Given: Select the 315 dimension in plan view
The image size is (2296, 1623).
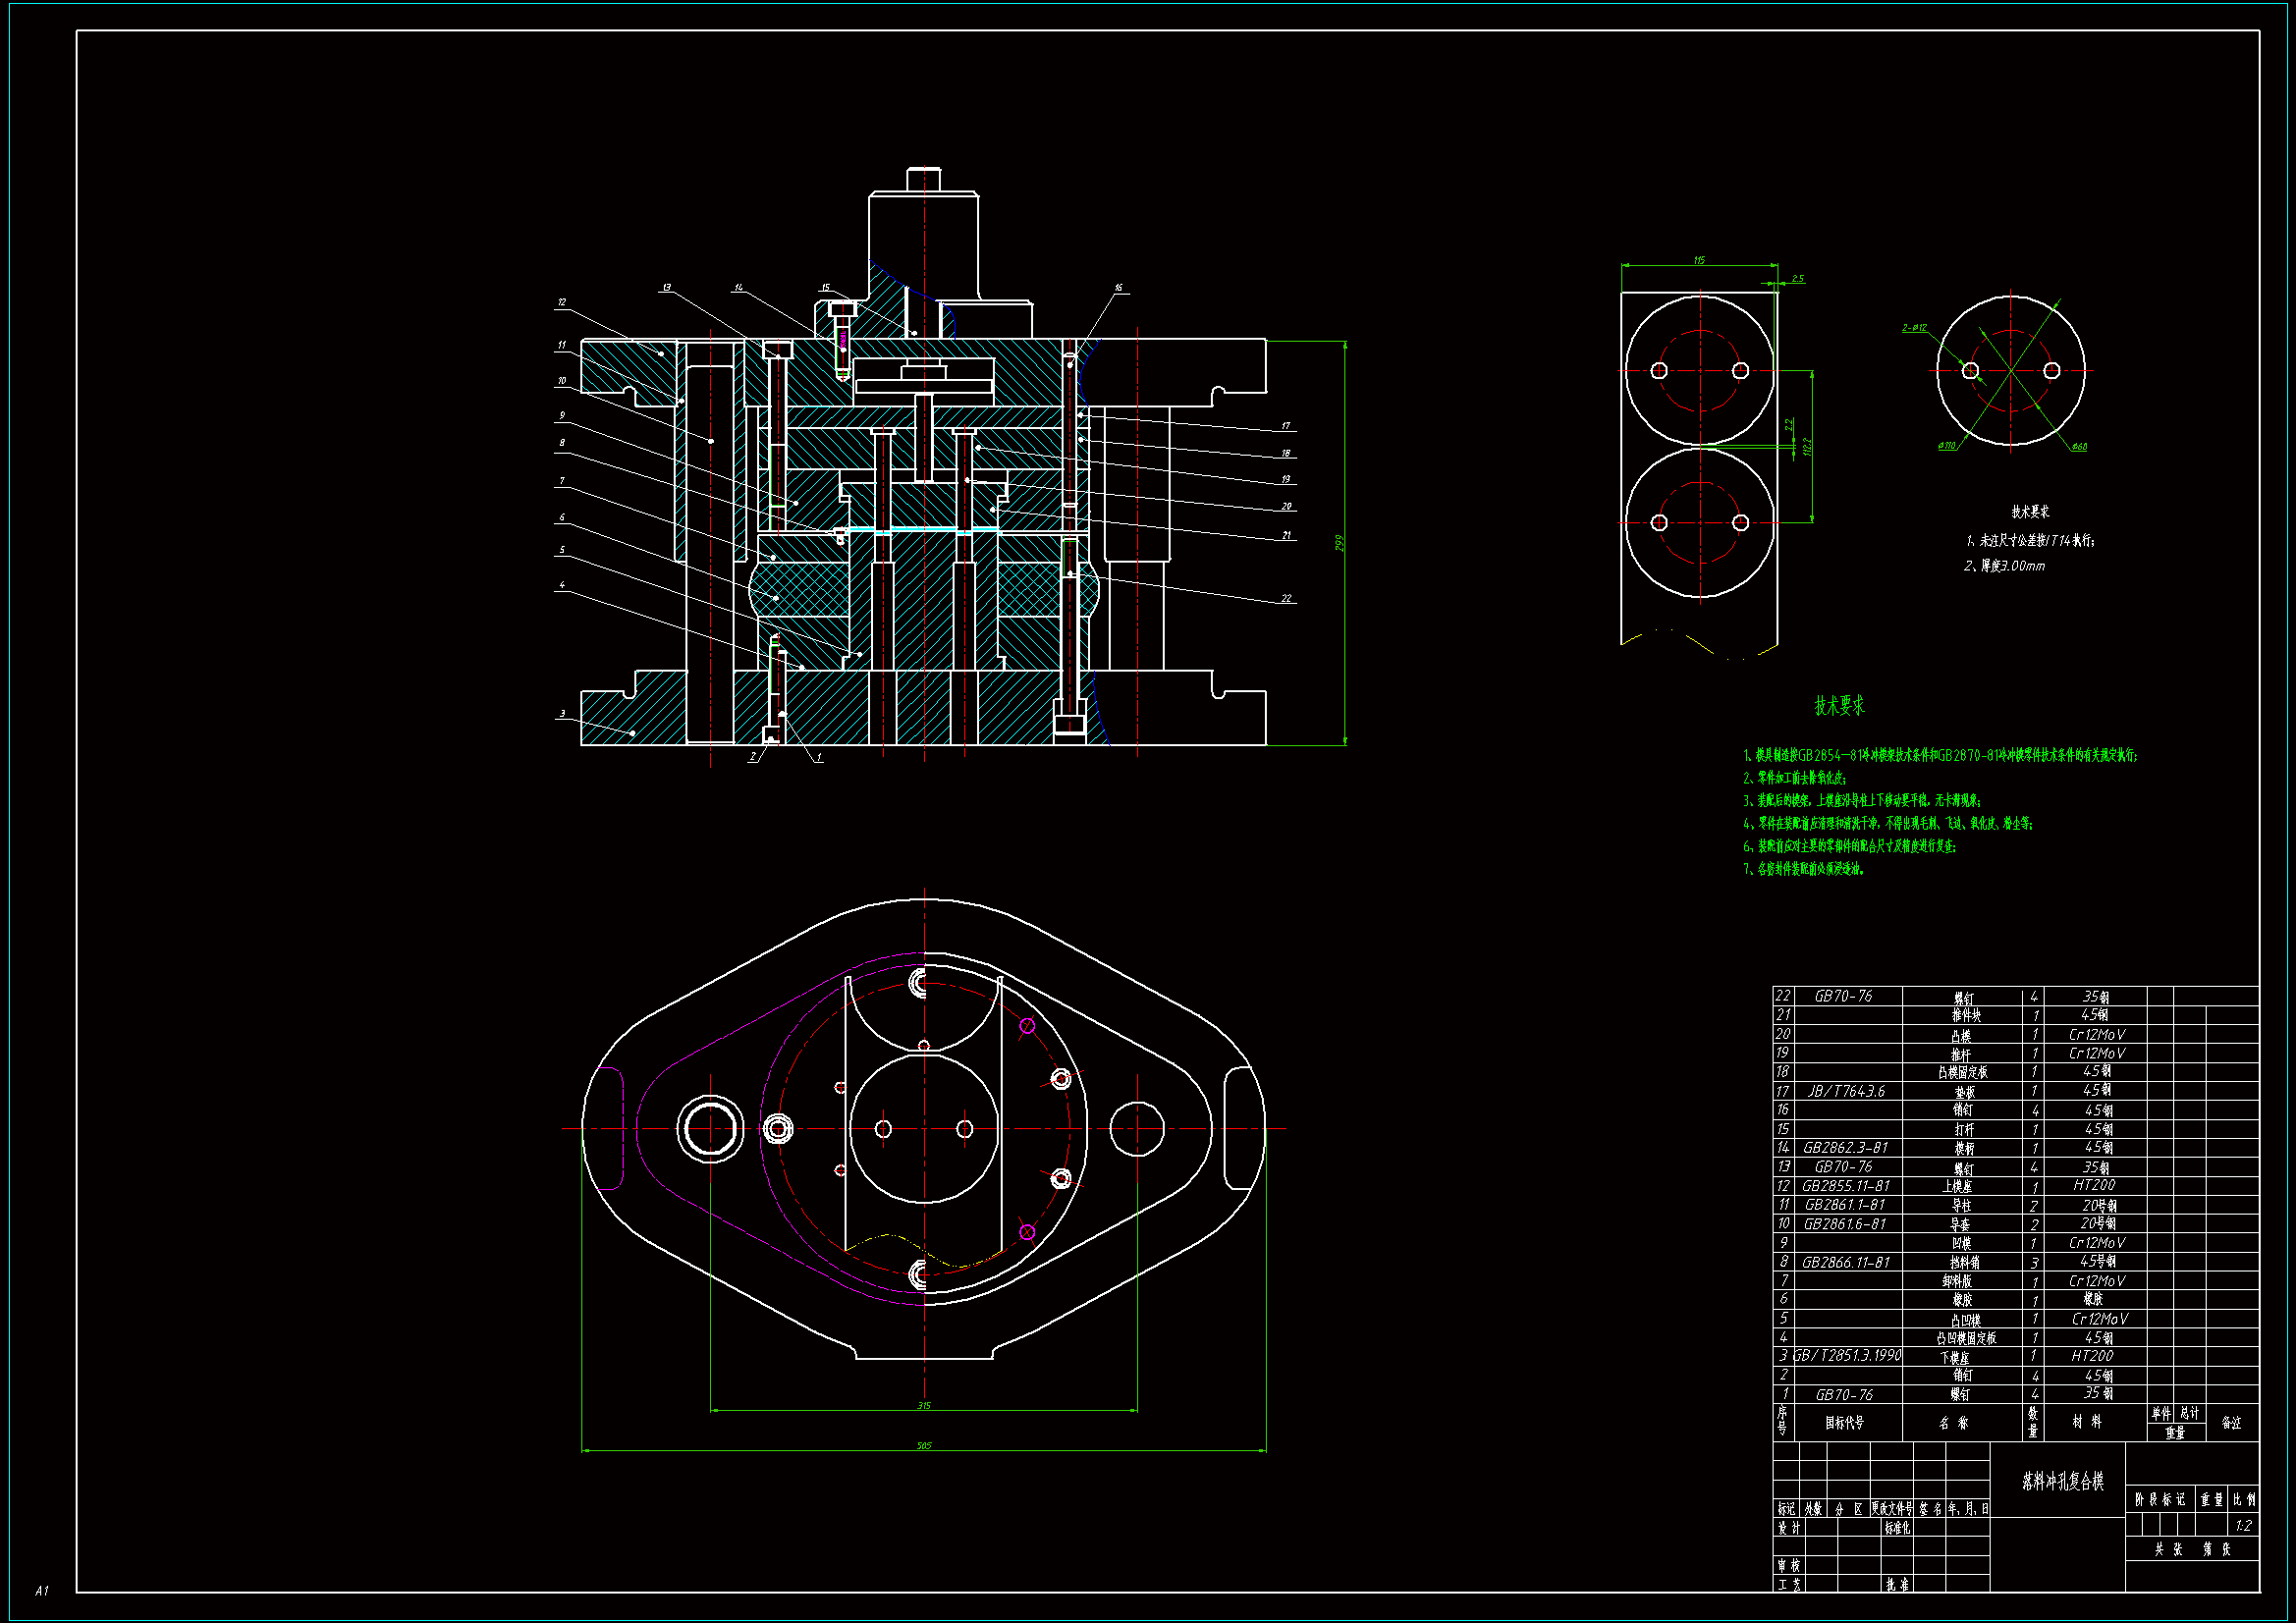Looking at the screenshot, I should coord(923,1405).
